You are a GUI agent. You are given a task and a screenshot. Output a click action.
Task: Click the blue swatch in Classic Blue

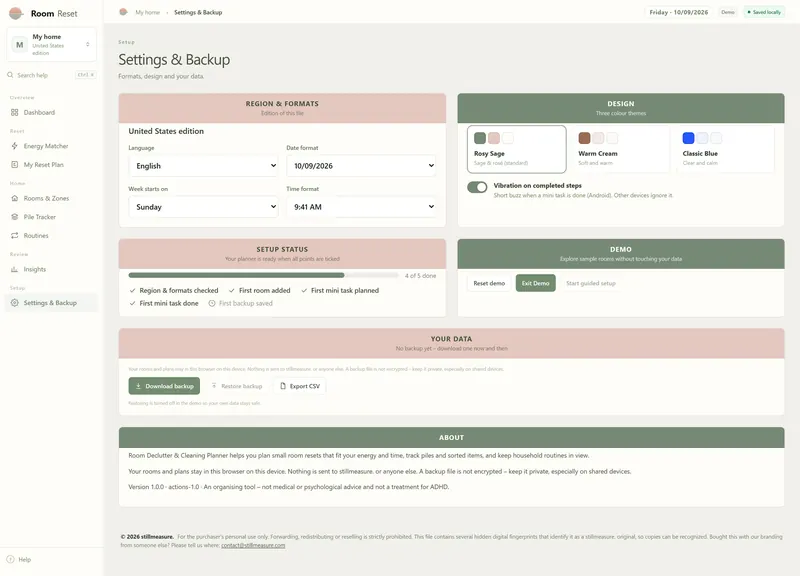click(x=688, y=138)
